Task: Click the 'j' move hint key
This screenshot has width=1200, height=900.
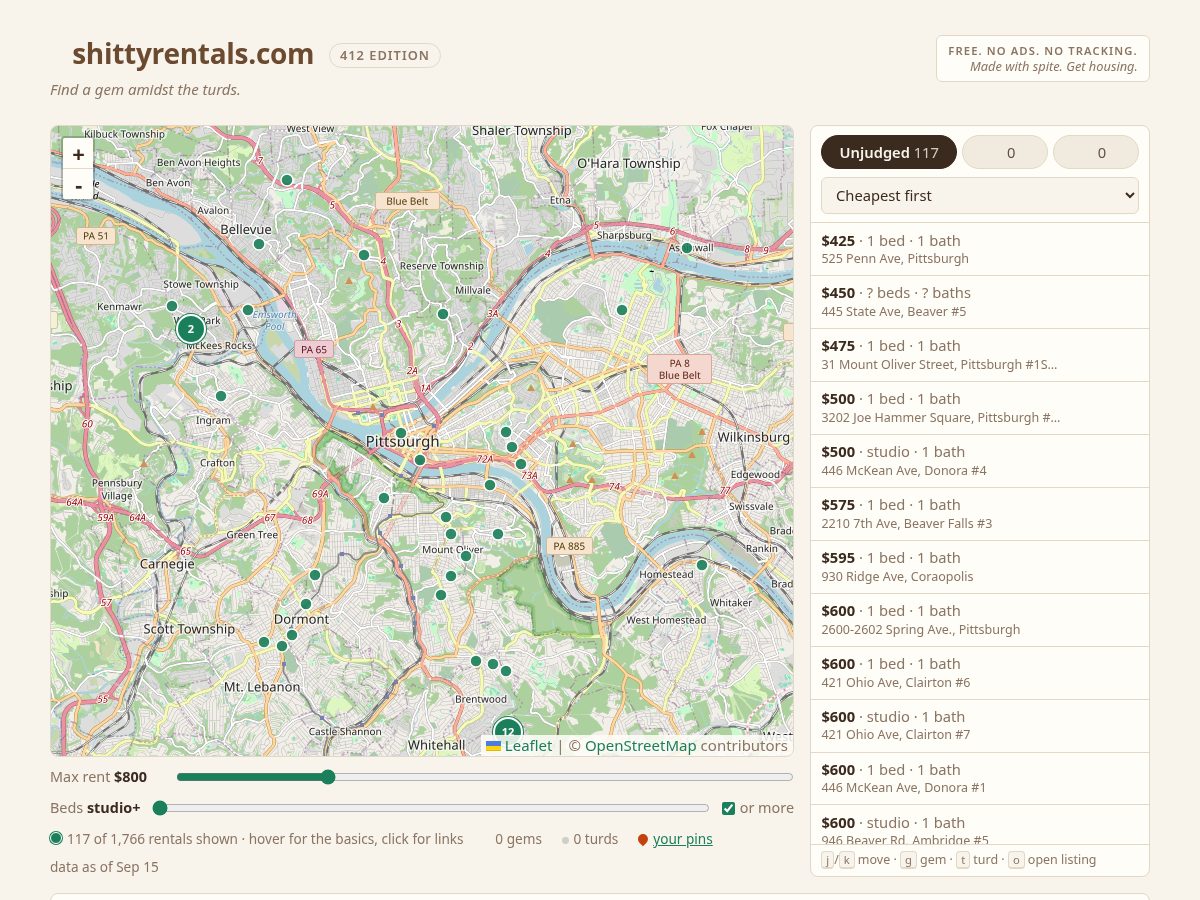Action: [x=828, y=860]
